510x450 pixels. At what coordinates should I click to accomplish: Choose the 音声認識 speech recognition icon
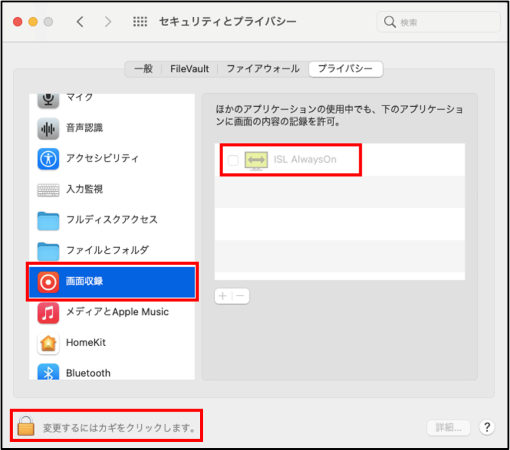click(48, 128)
